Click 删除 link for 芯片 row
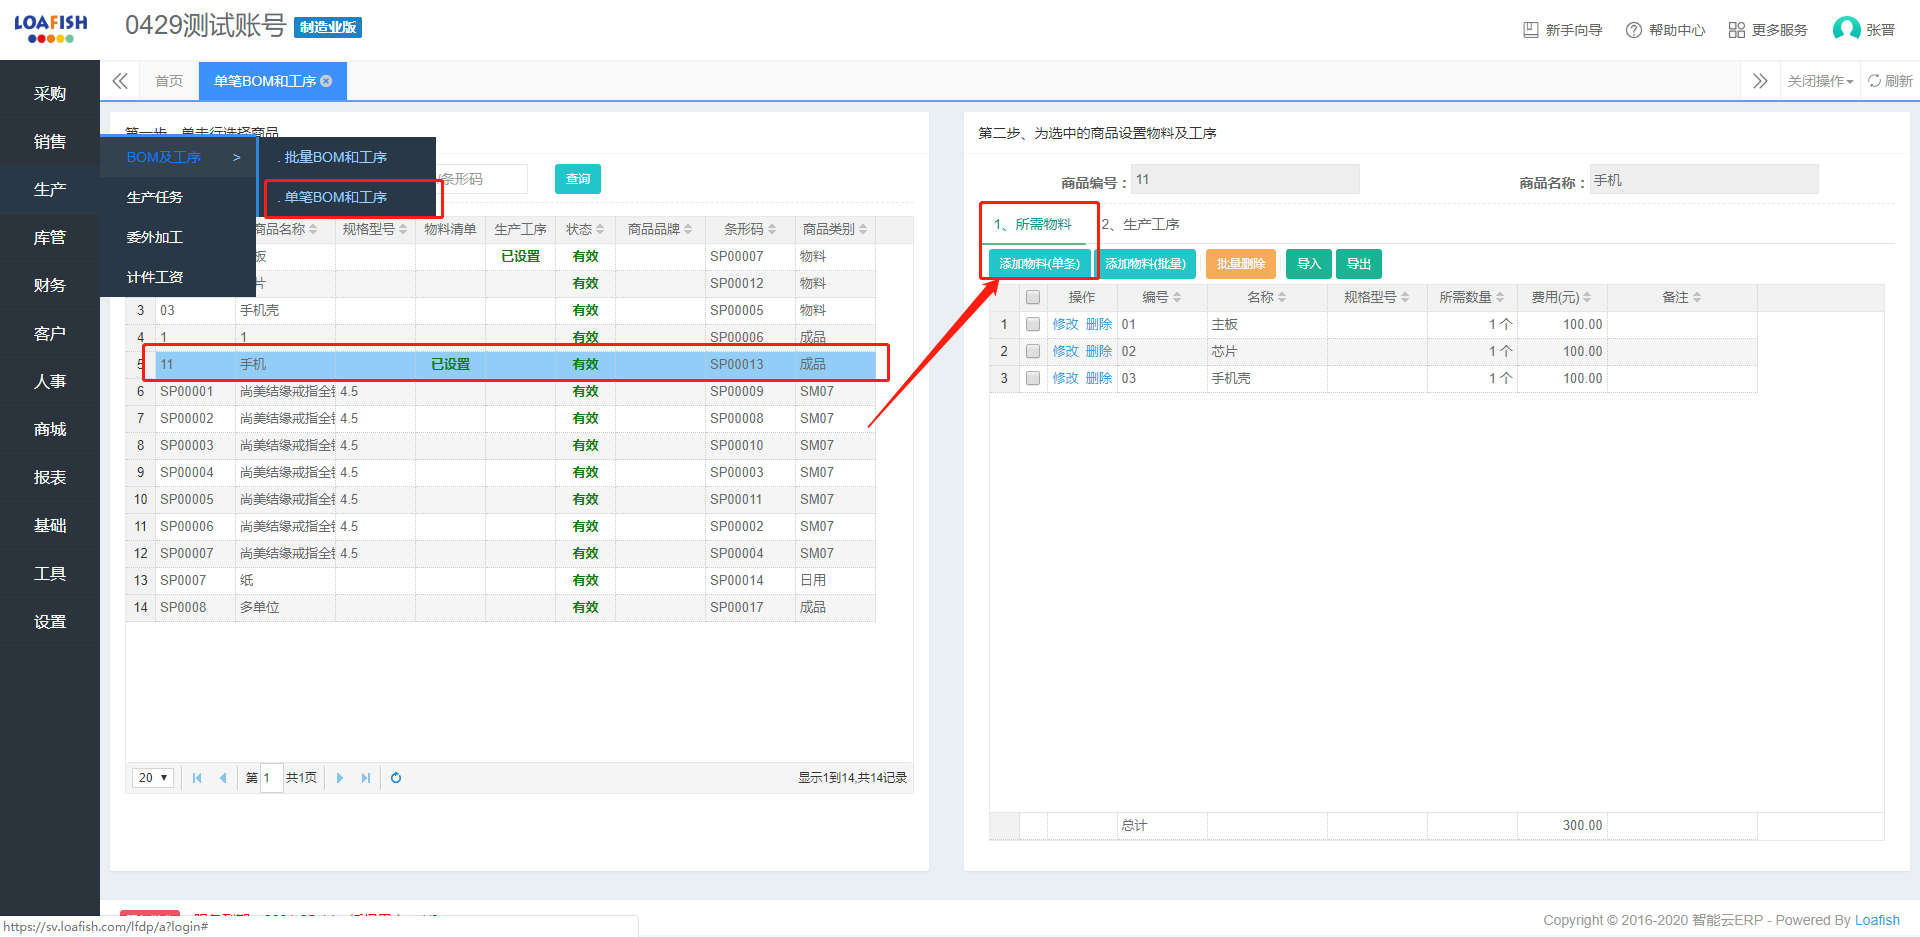1920x937 pixels. (1099, 351)
